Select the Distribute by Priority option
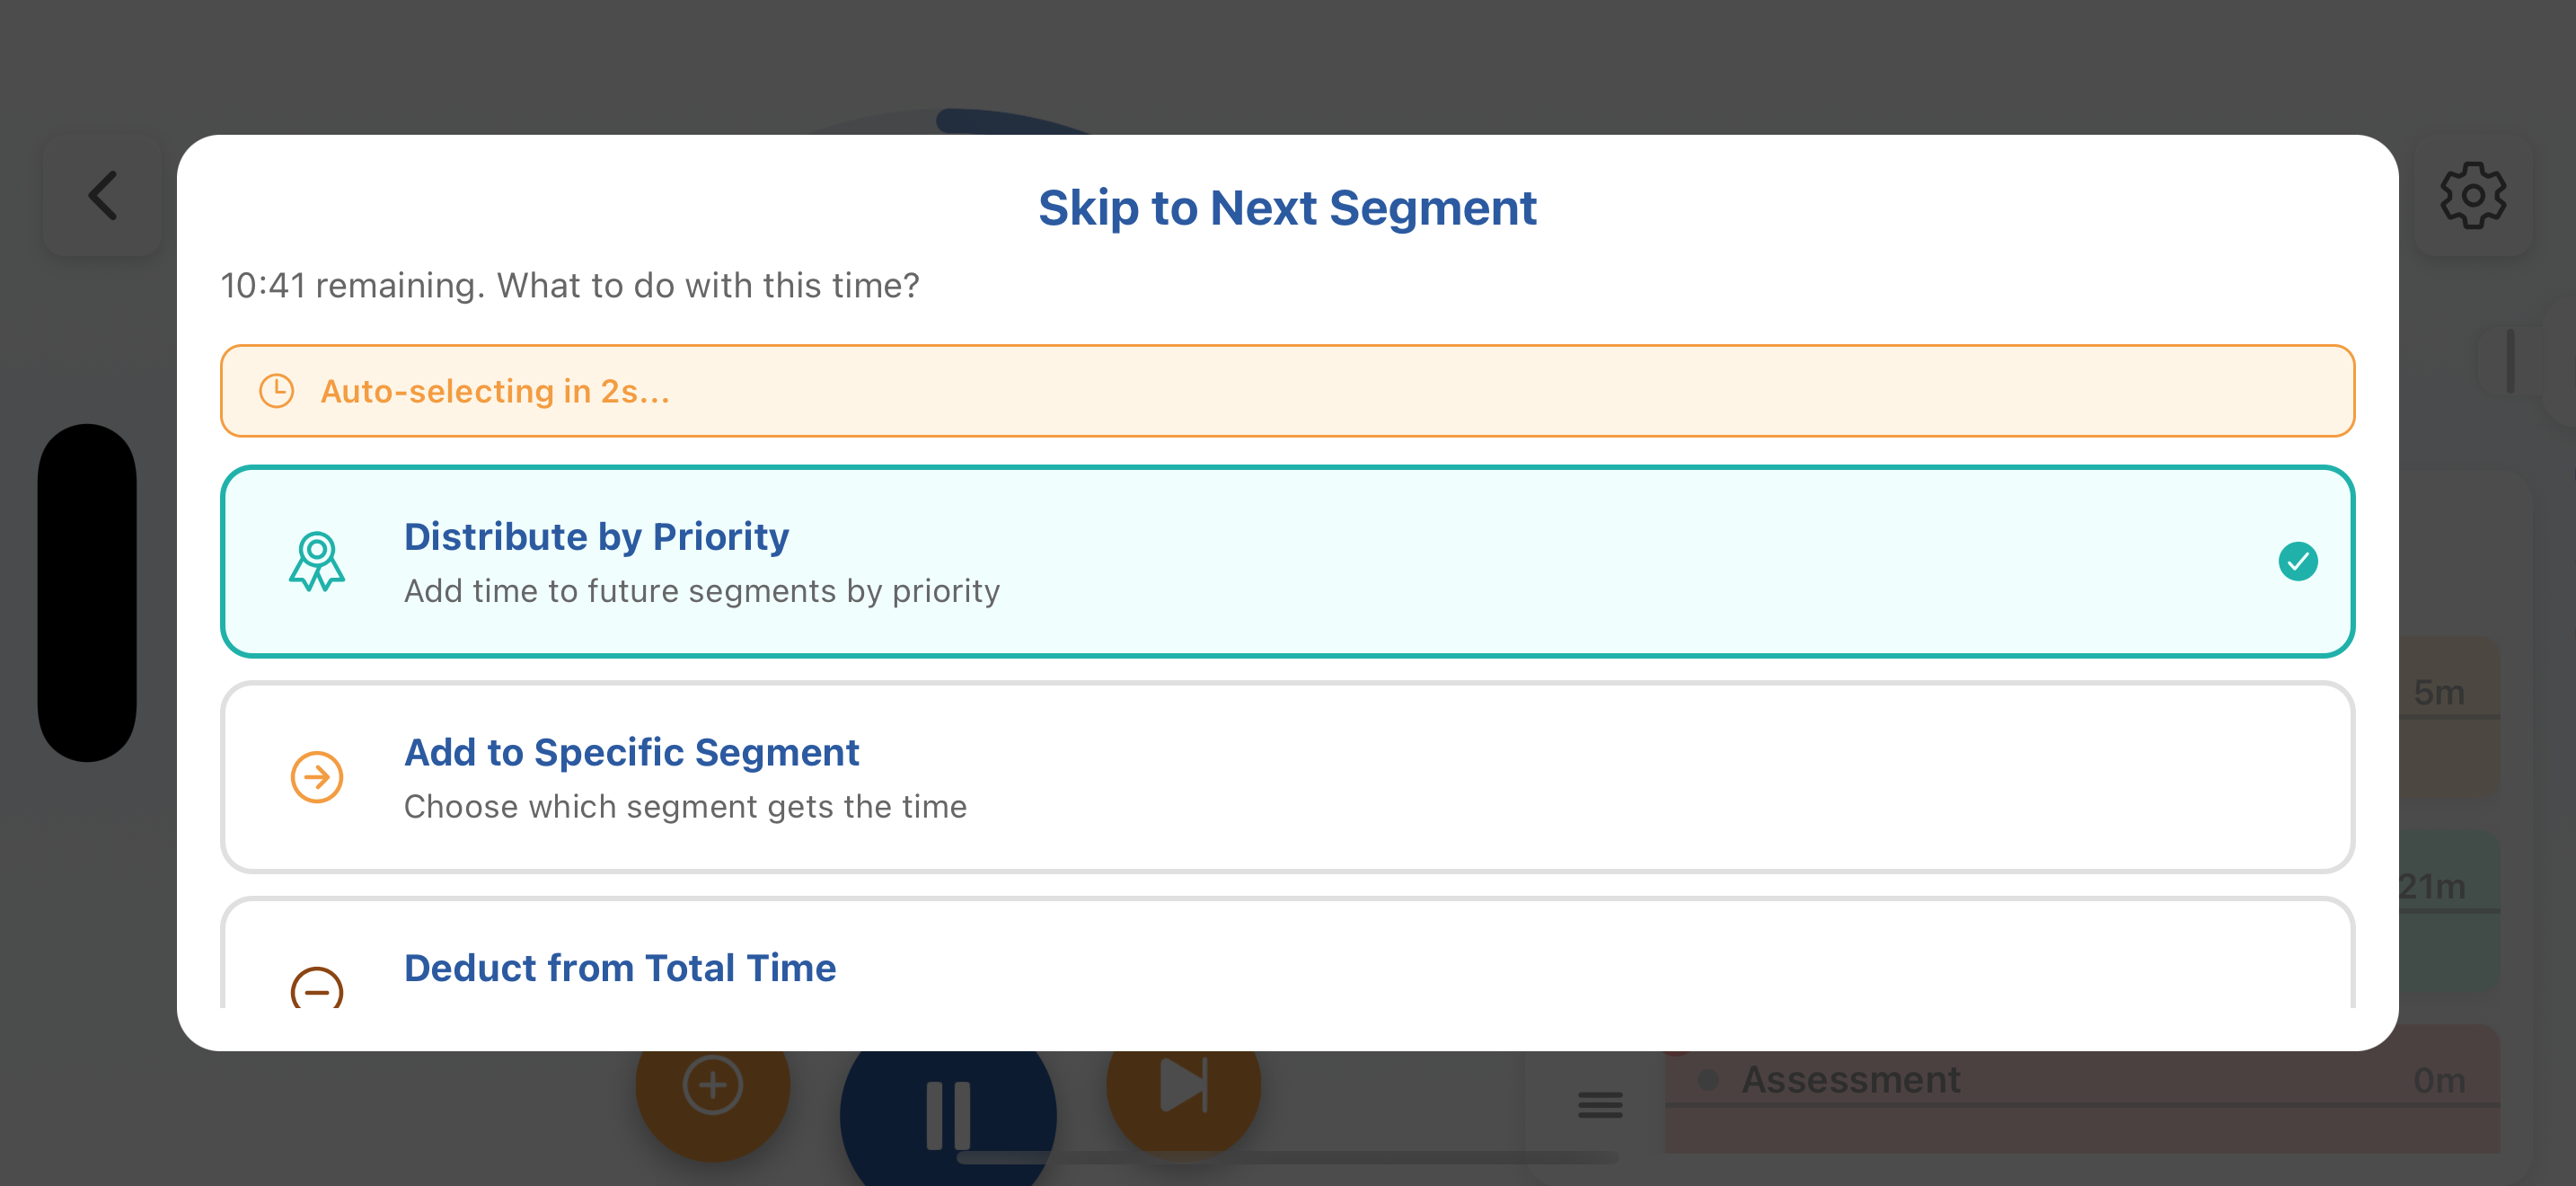This screenshot has width=2576, height=1186. point(1287,561)
